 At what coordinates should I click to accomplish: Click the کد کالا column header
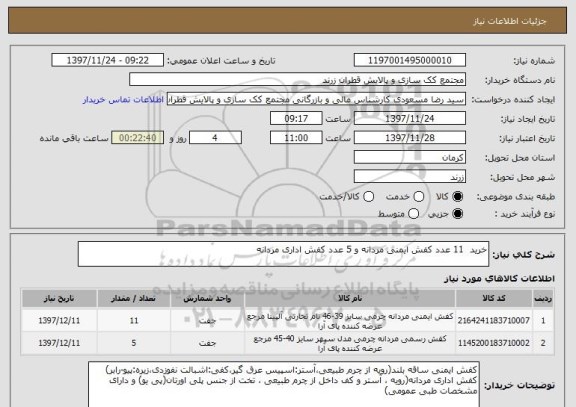click(x=494, y=298)
